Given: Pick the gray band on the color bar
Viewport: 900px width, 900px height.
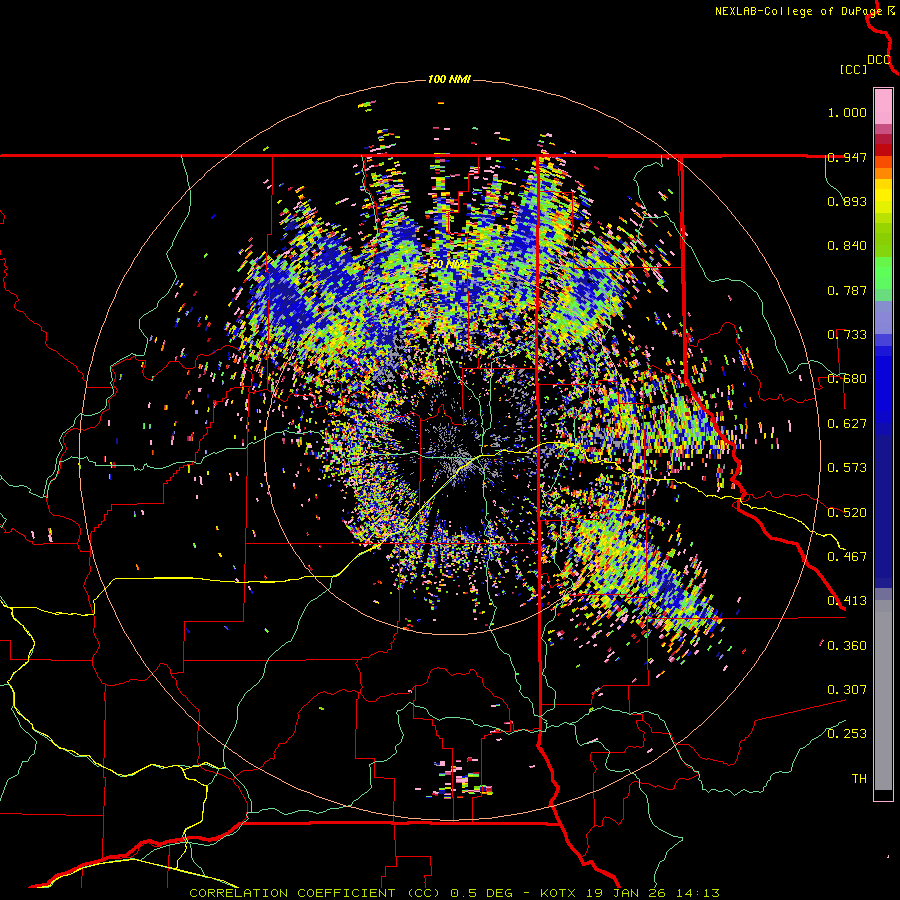Looking at the screenshot, I should 883,695.
